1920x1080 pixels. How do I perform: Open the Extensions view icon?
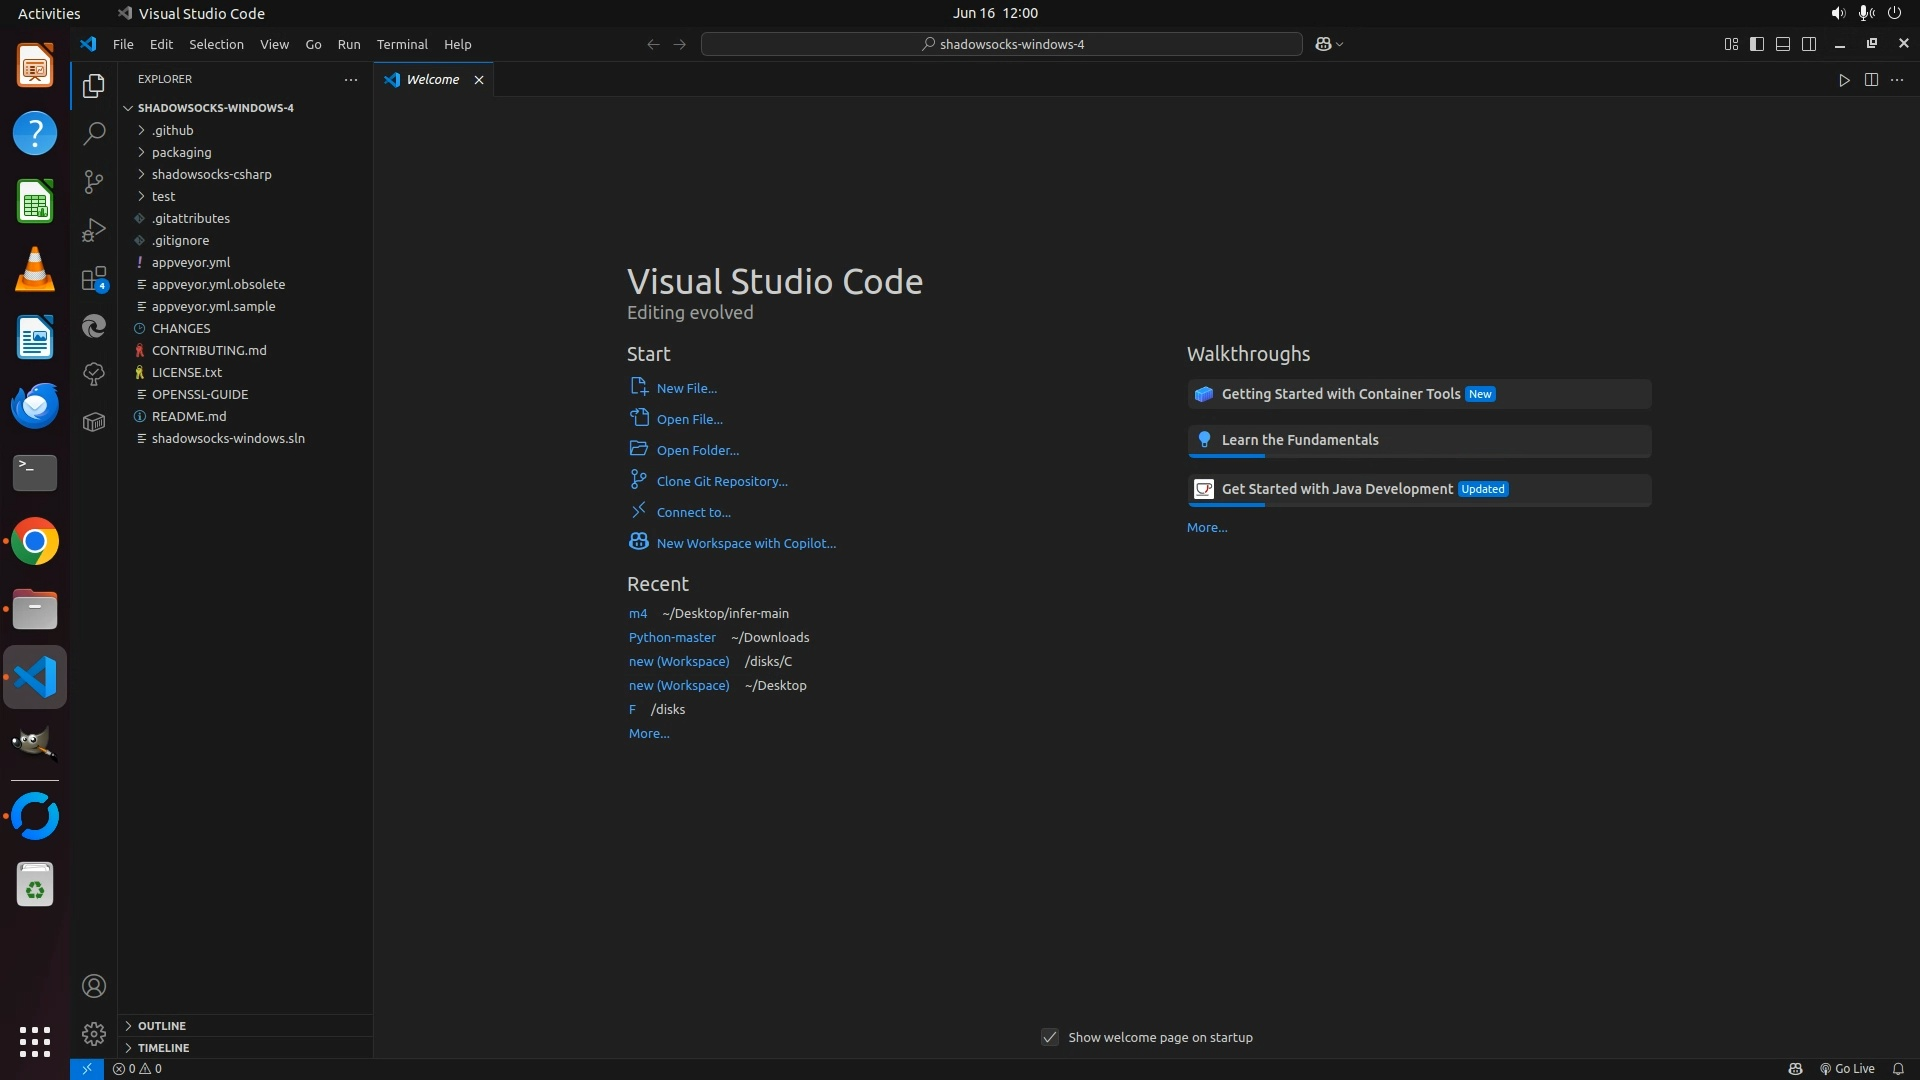94,279
